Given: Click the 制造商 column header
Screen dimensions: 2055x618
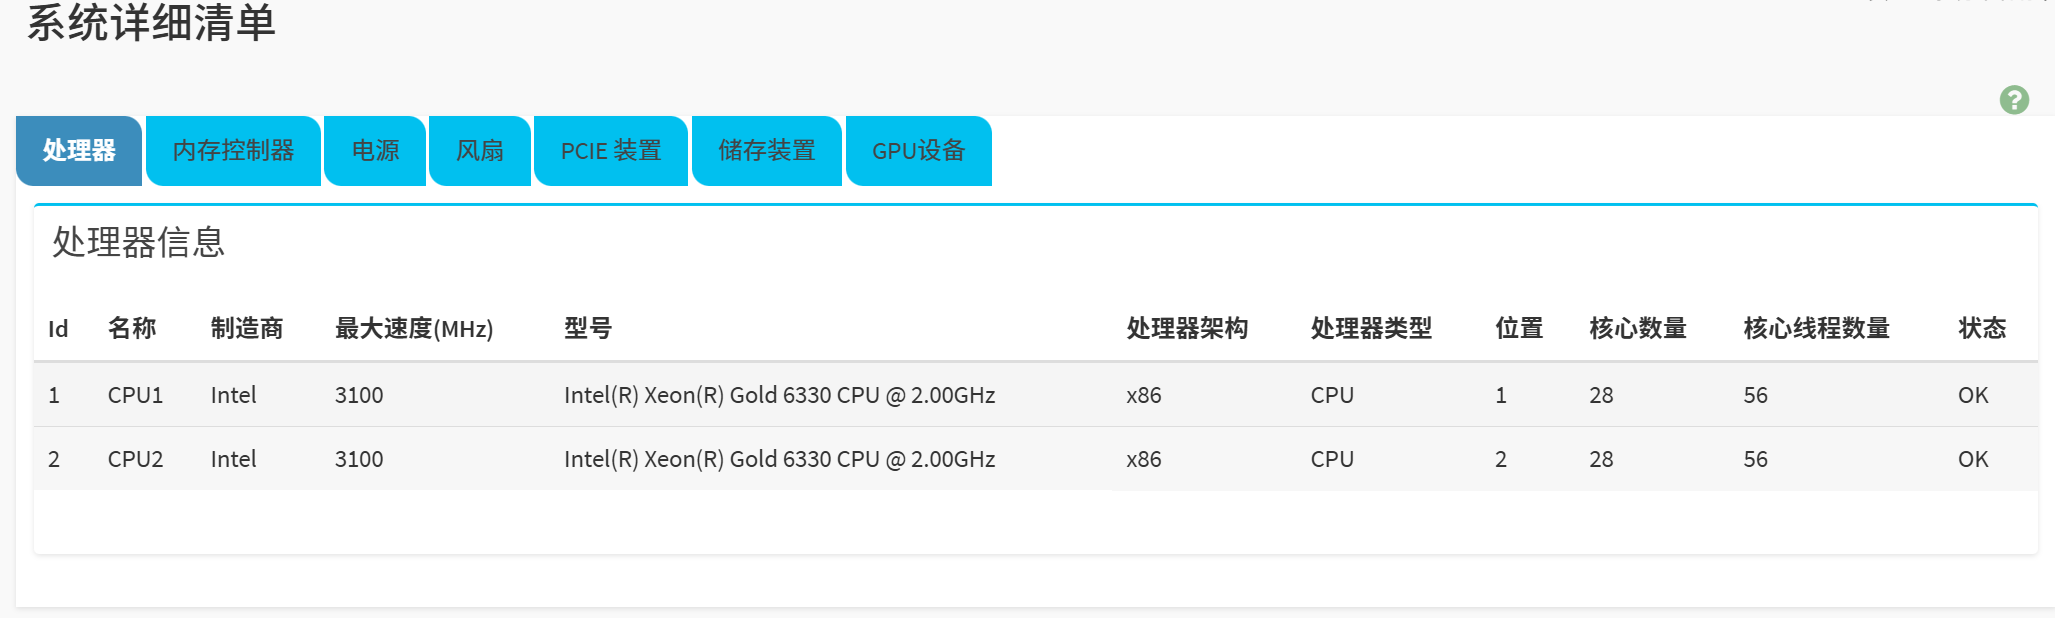Looking at the screenshot, I should (x=247, y=329).
